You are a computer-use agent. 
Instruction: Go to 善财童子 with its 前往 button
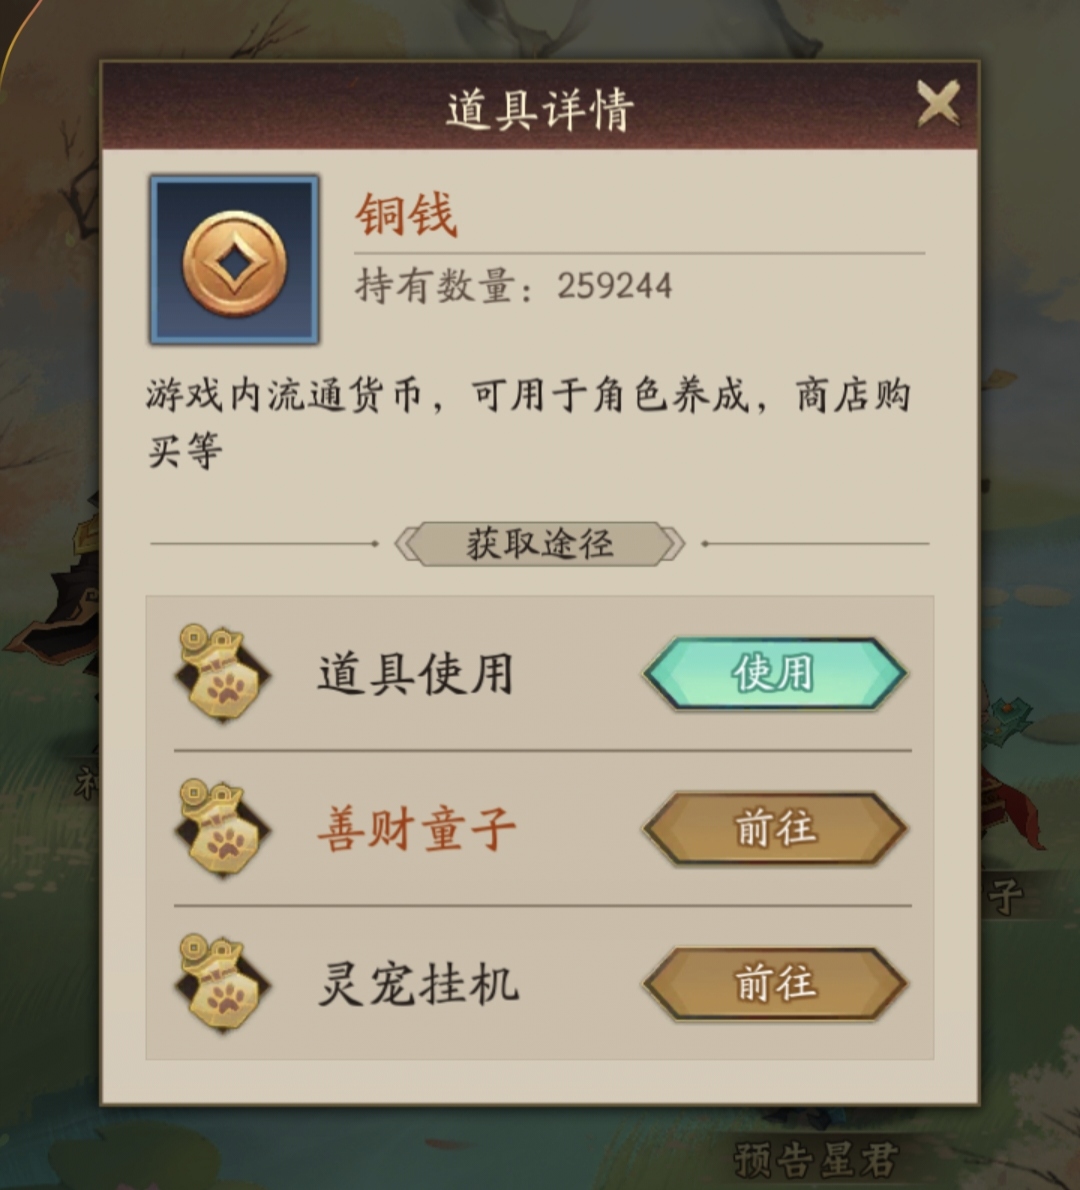pyautogui.click(x=775, y=829)
